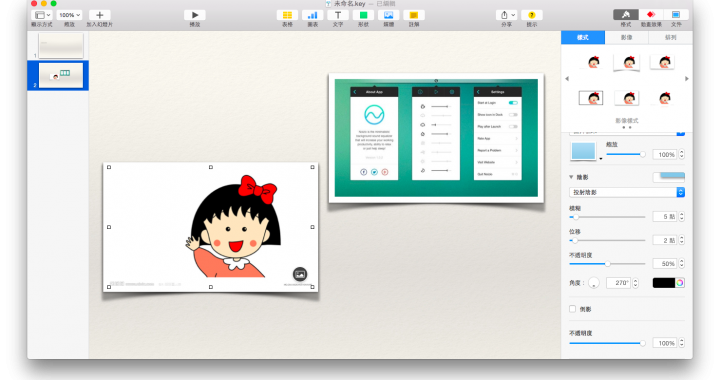Start the slideshow with the Play button
The image size is (720, 380).
tap(195, 15)
